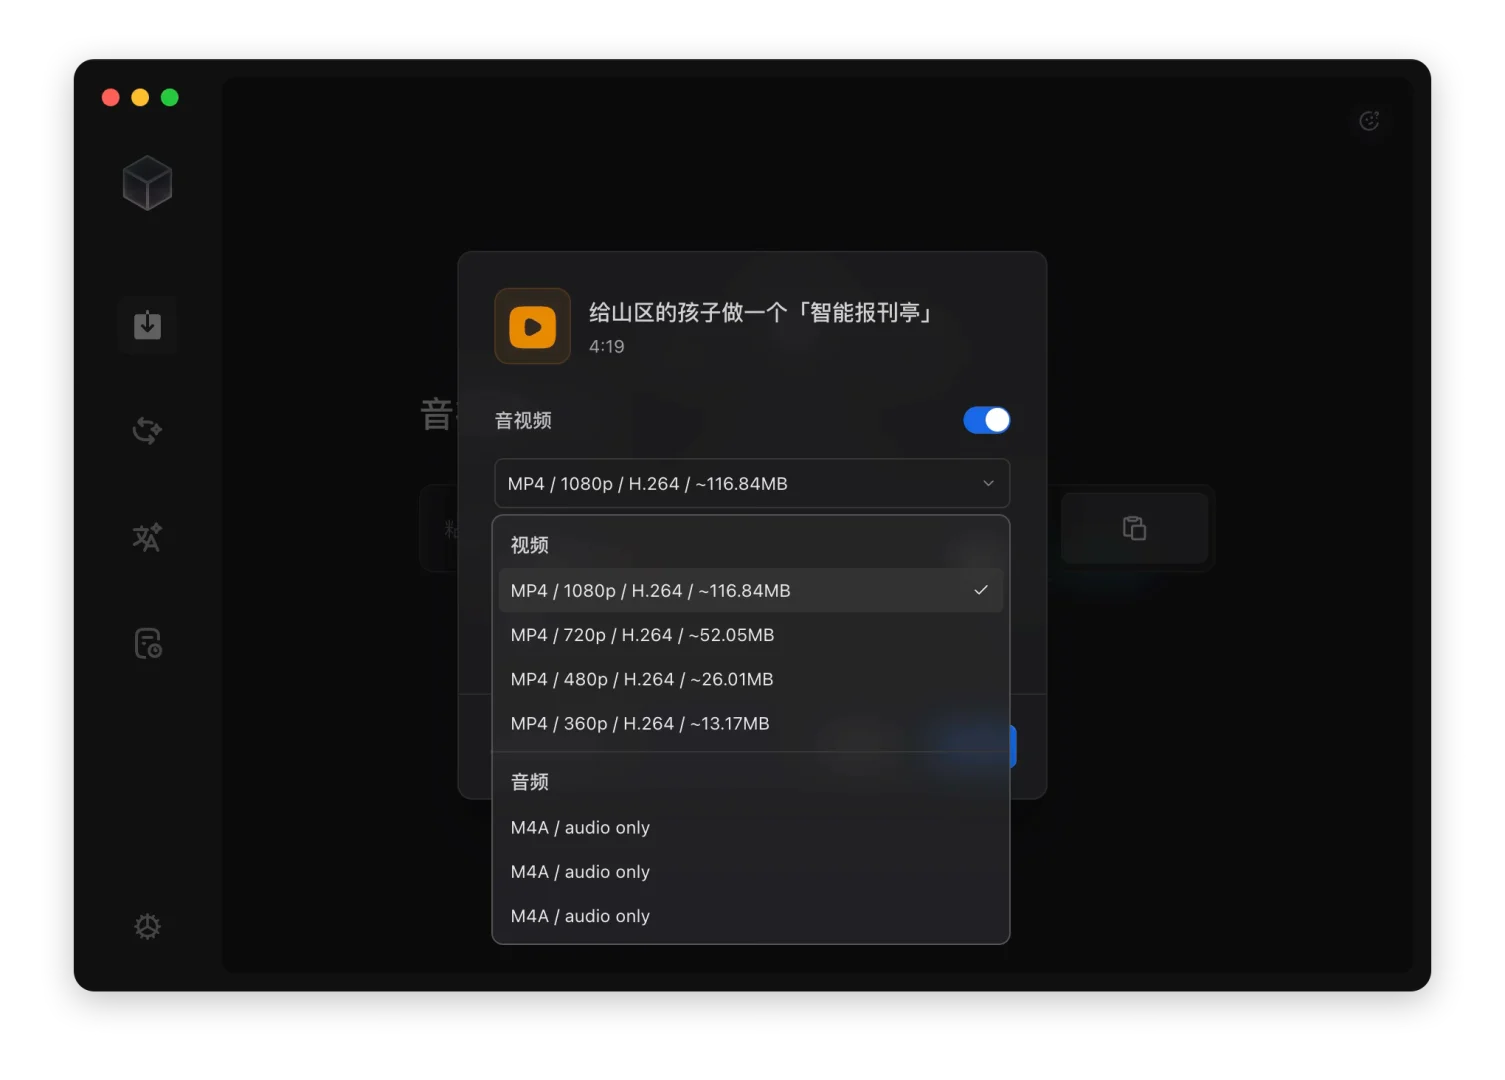Open the translation feature in the sidebar
This screenshot has height=1080, width=1505.
click(x=147, y=537)
